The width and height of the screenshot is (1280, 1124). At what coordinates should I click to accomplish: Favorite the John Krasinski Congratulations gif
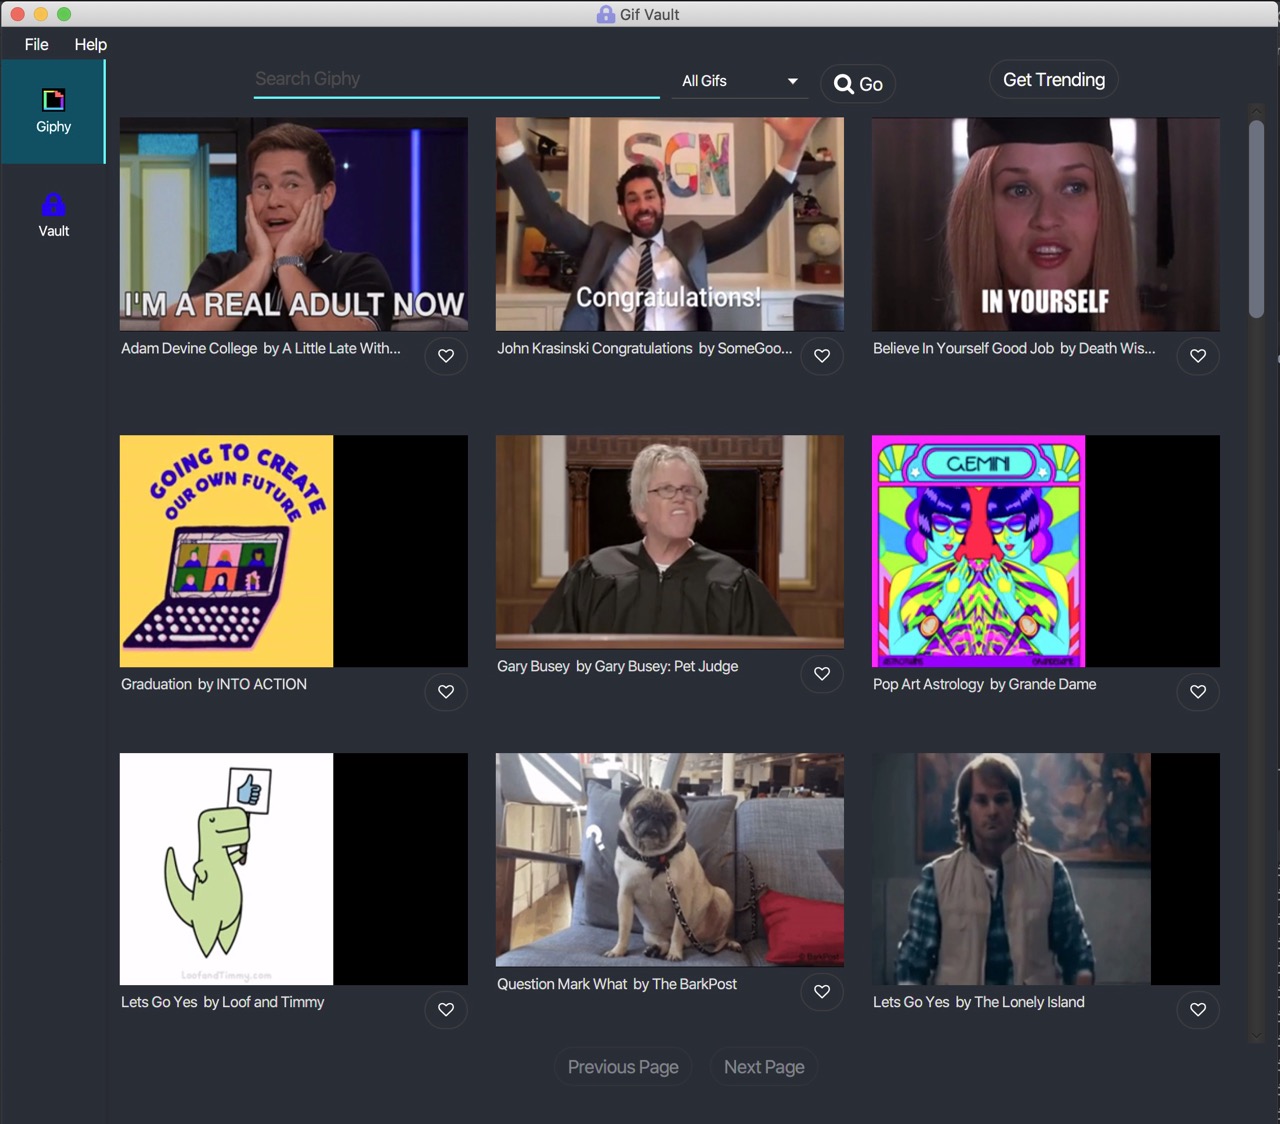click(x=822, y=356)
